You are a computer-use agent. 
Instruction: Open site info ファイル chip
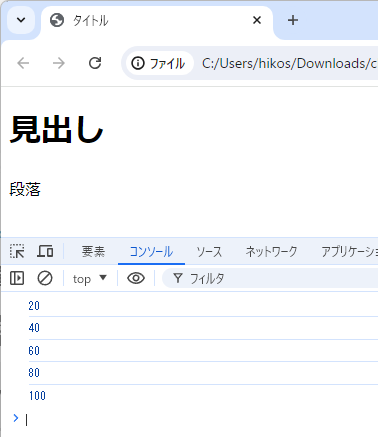click(x=160, y=63)
